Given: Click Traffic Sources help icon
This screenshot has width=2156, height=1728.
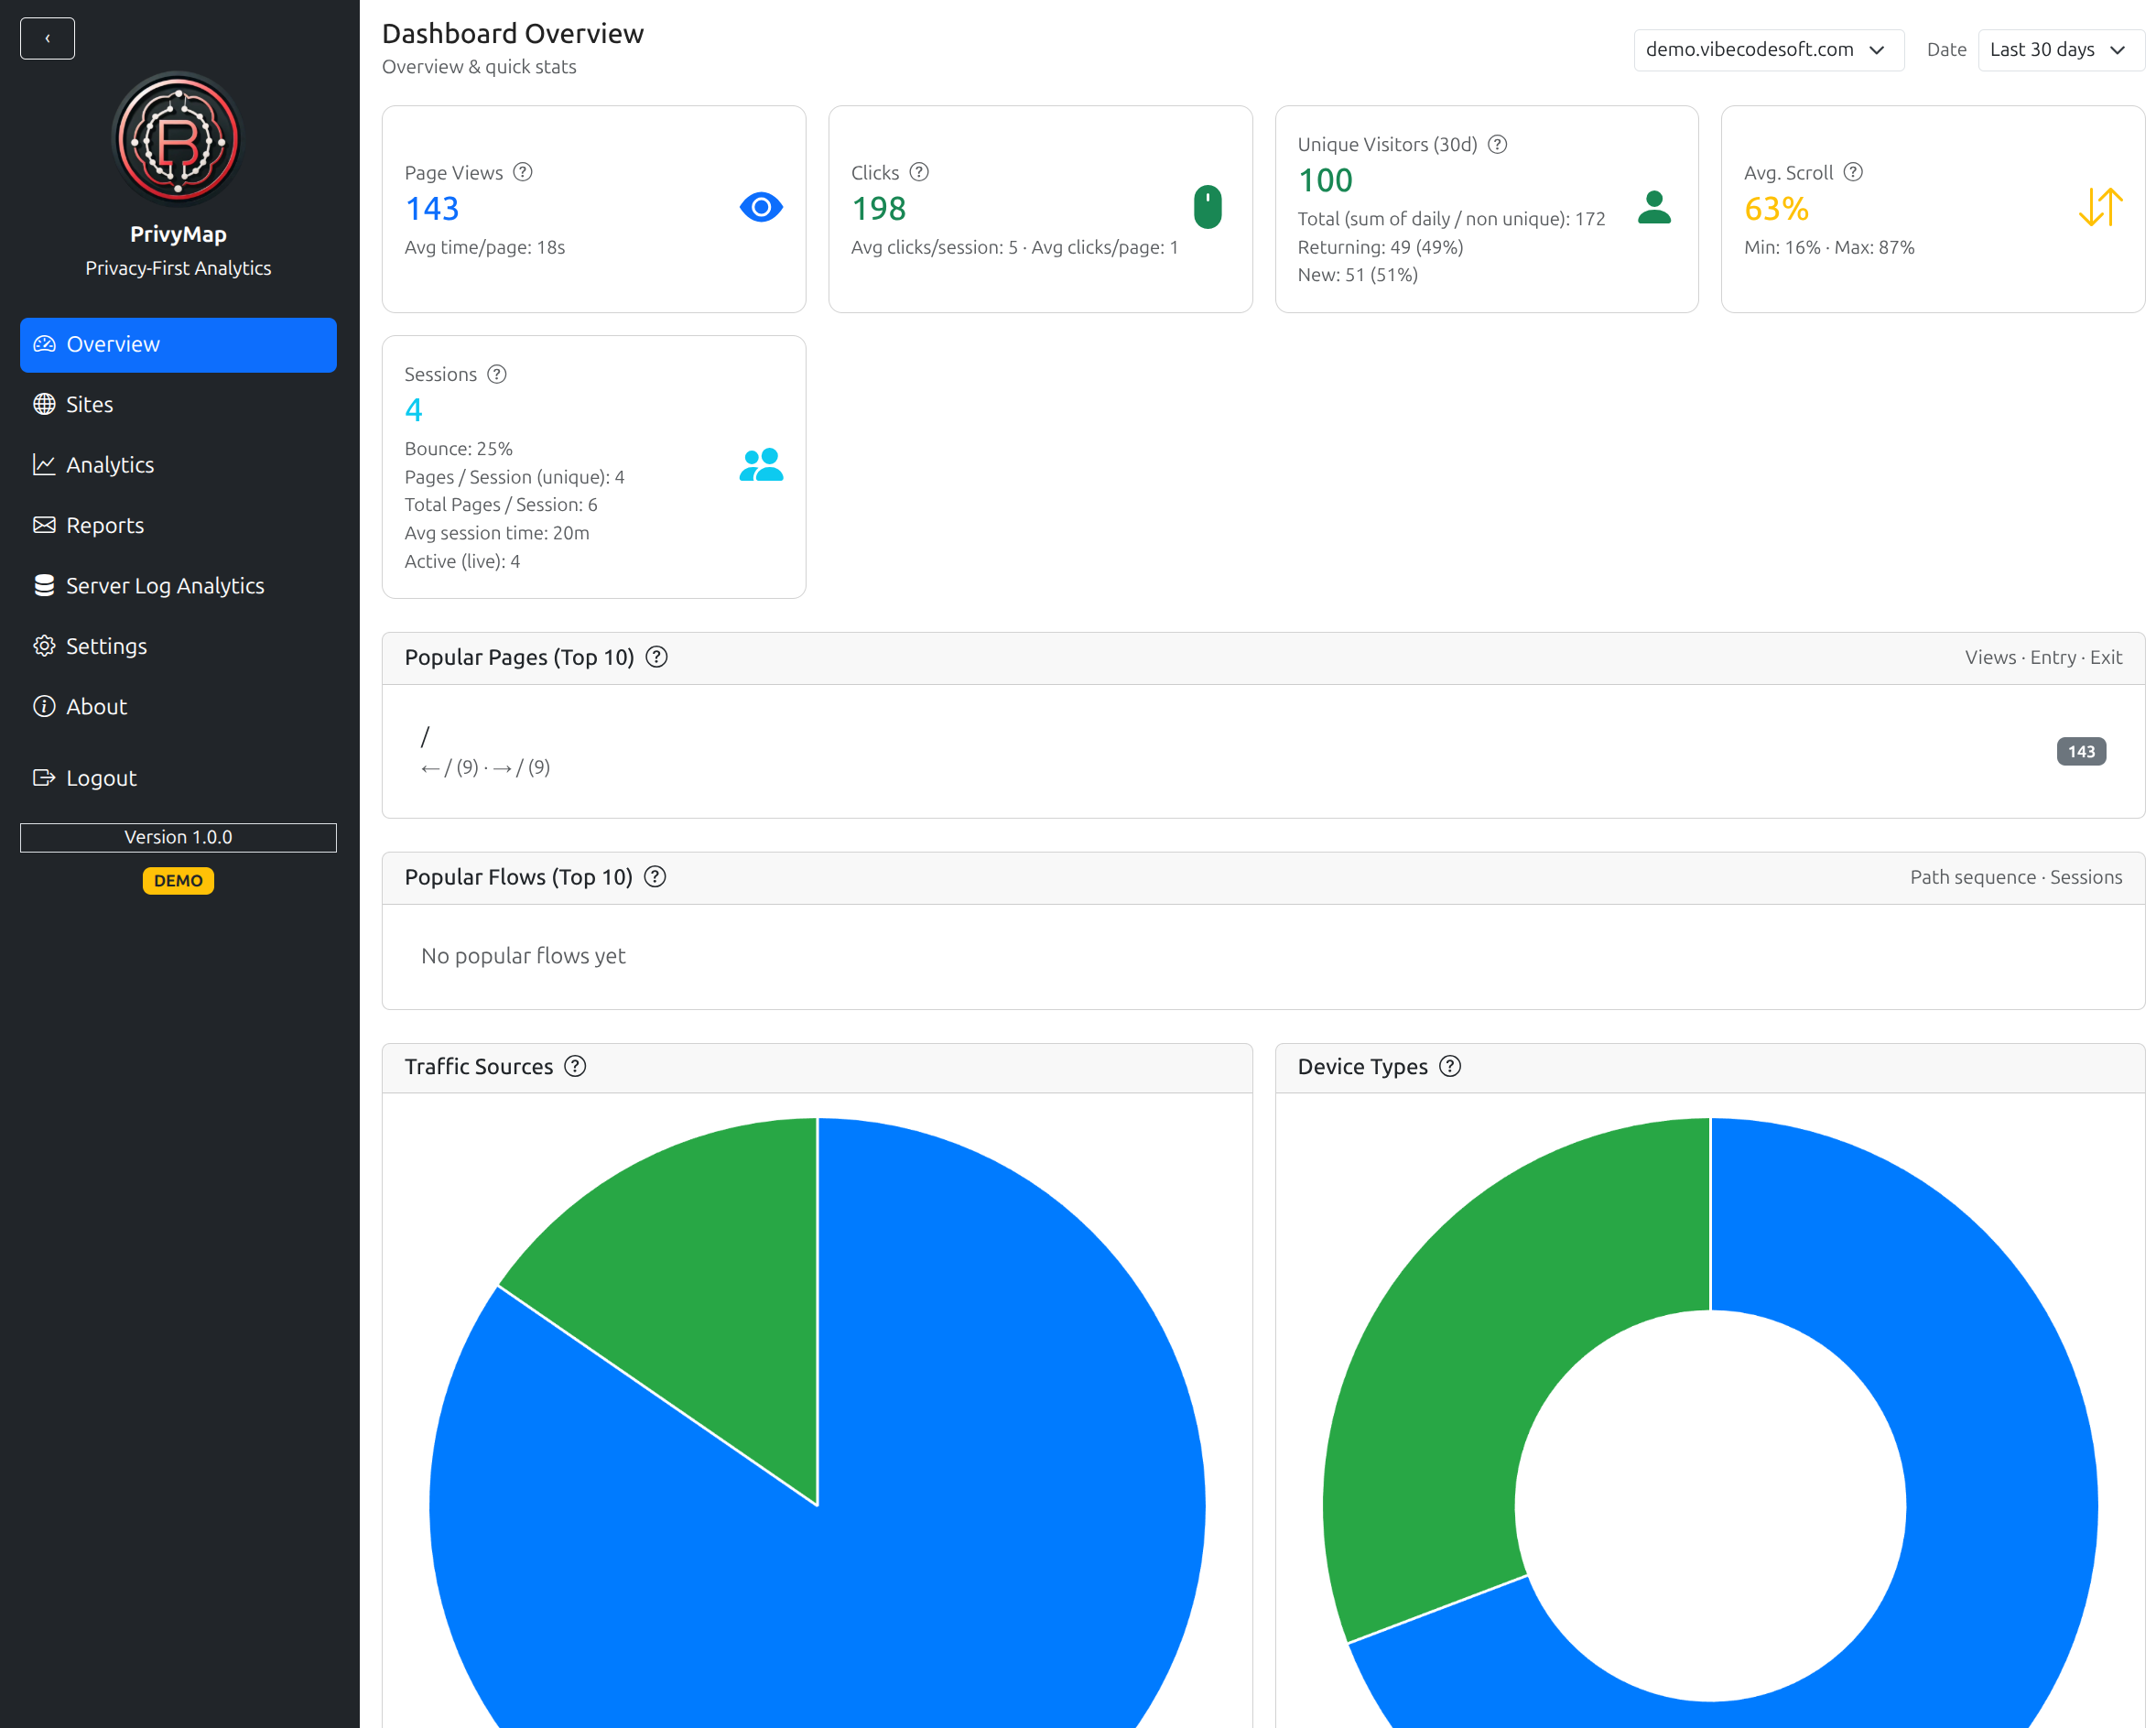Looking at the screenshot, I should pyautogui.click(x=575, y=1066).
